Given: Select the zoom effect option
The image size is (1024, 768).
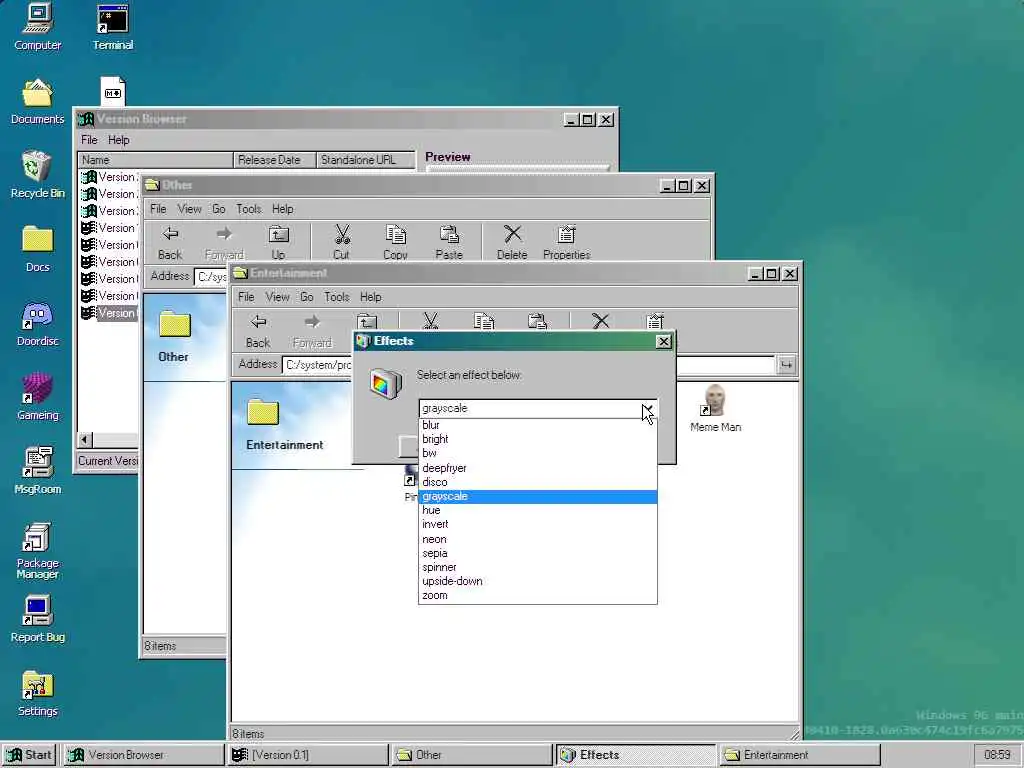Looking at the screenshot, I should pyautogui.click(x=537, y=596).
